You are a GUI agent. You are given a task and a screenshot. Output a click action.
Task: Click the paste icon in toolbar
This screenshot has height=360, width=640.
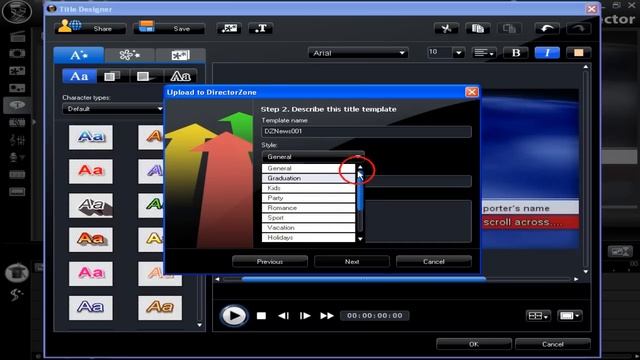509,29
